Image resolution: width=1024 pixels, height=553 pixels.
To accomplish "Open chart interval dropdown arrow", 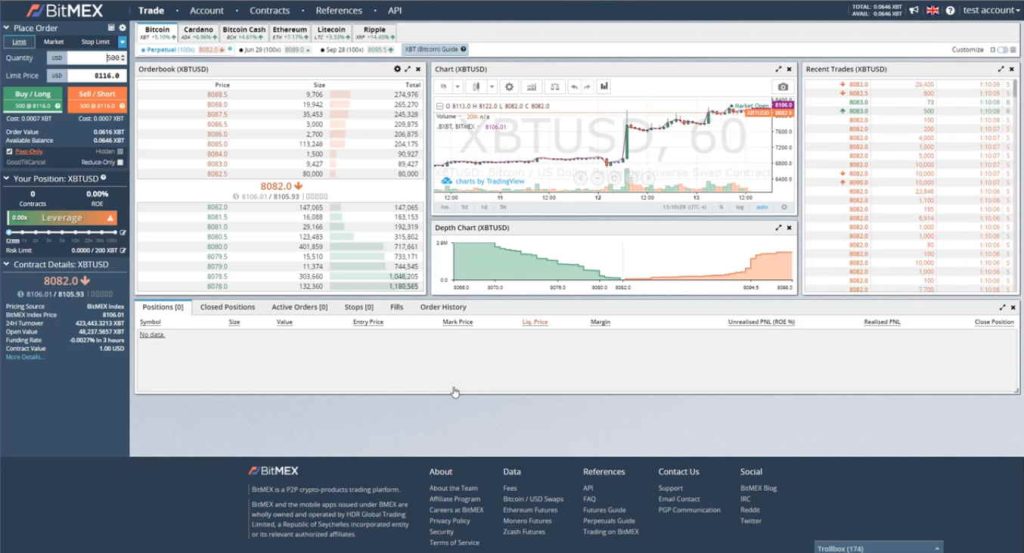I will 457,87.
